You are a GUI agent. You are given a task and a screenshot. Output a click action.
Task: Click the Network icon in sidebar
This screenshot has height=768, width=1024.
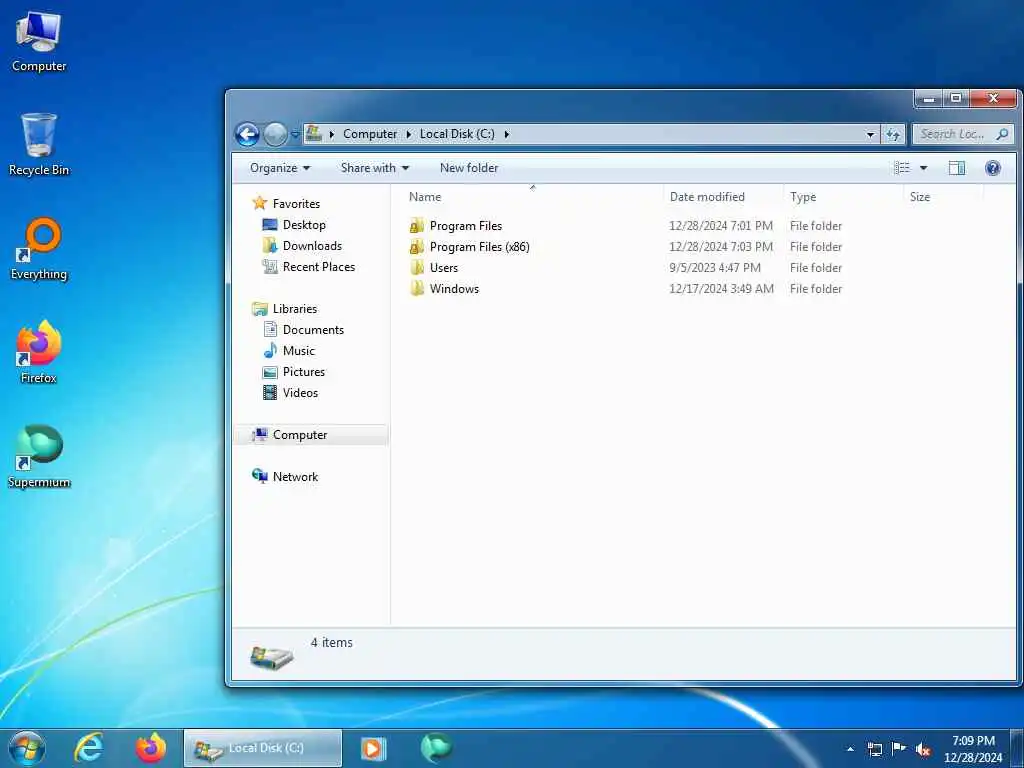260,476
